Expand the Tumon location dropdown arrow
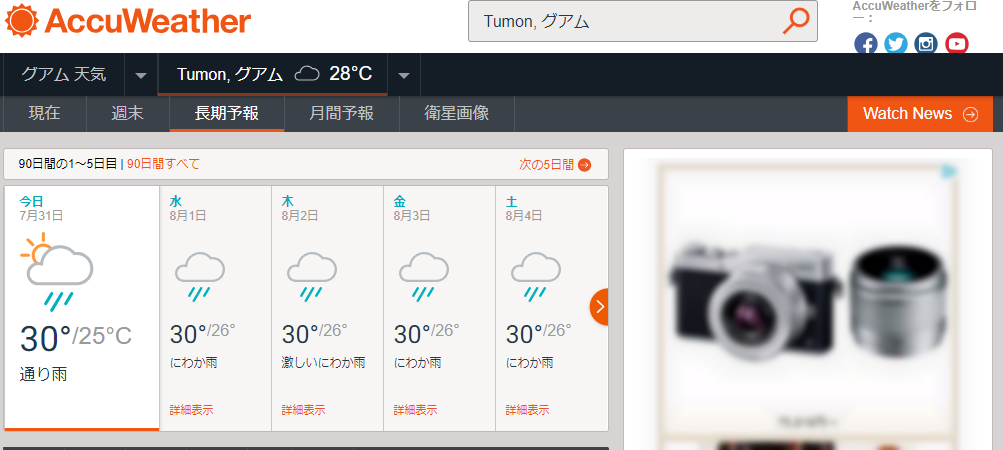1003x450 pixels. pyautogui.click(x=404, y=75)
